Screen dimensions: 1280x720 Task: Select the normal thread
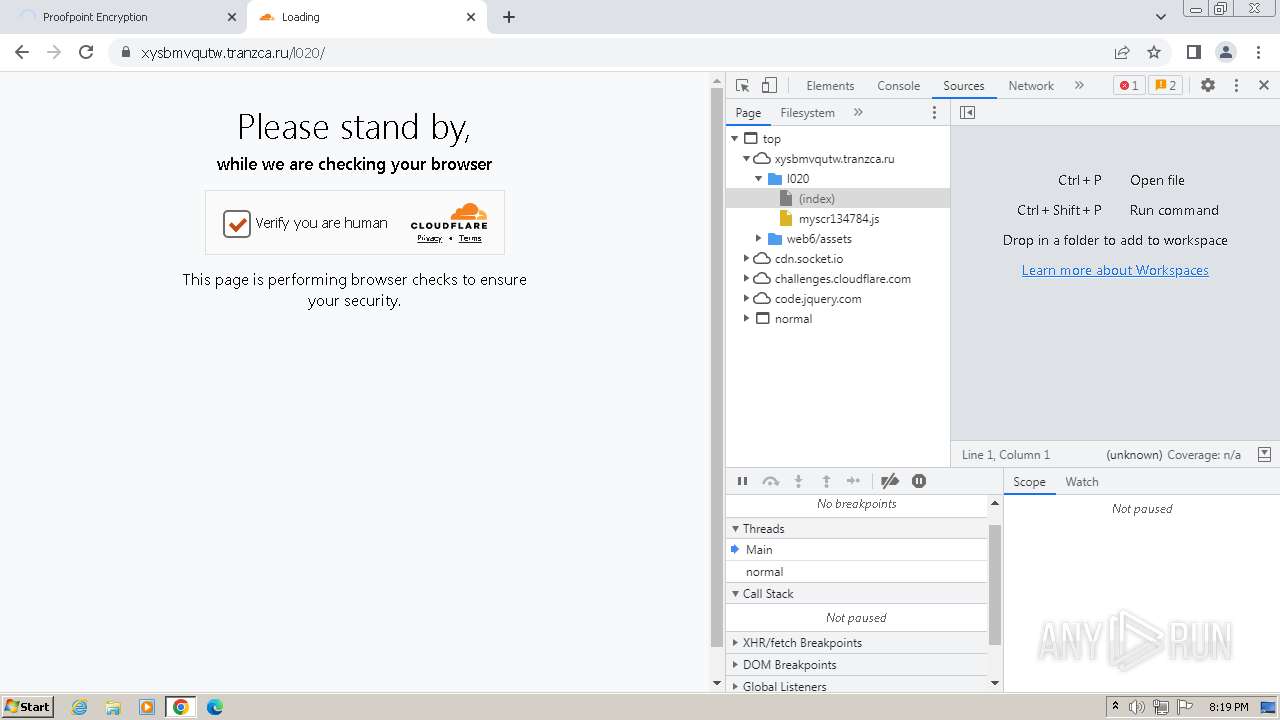pos(857,572)
